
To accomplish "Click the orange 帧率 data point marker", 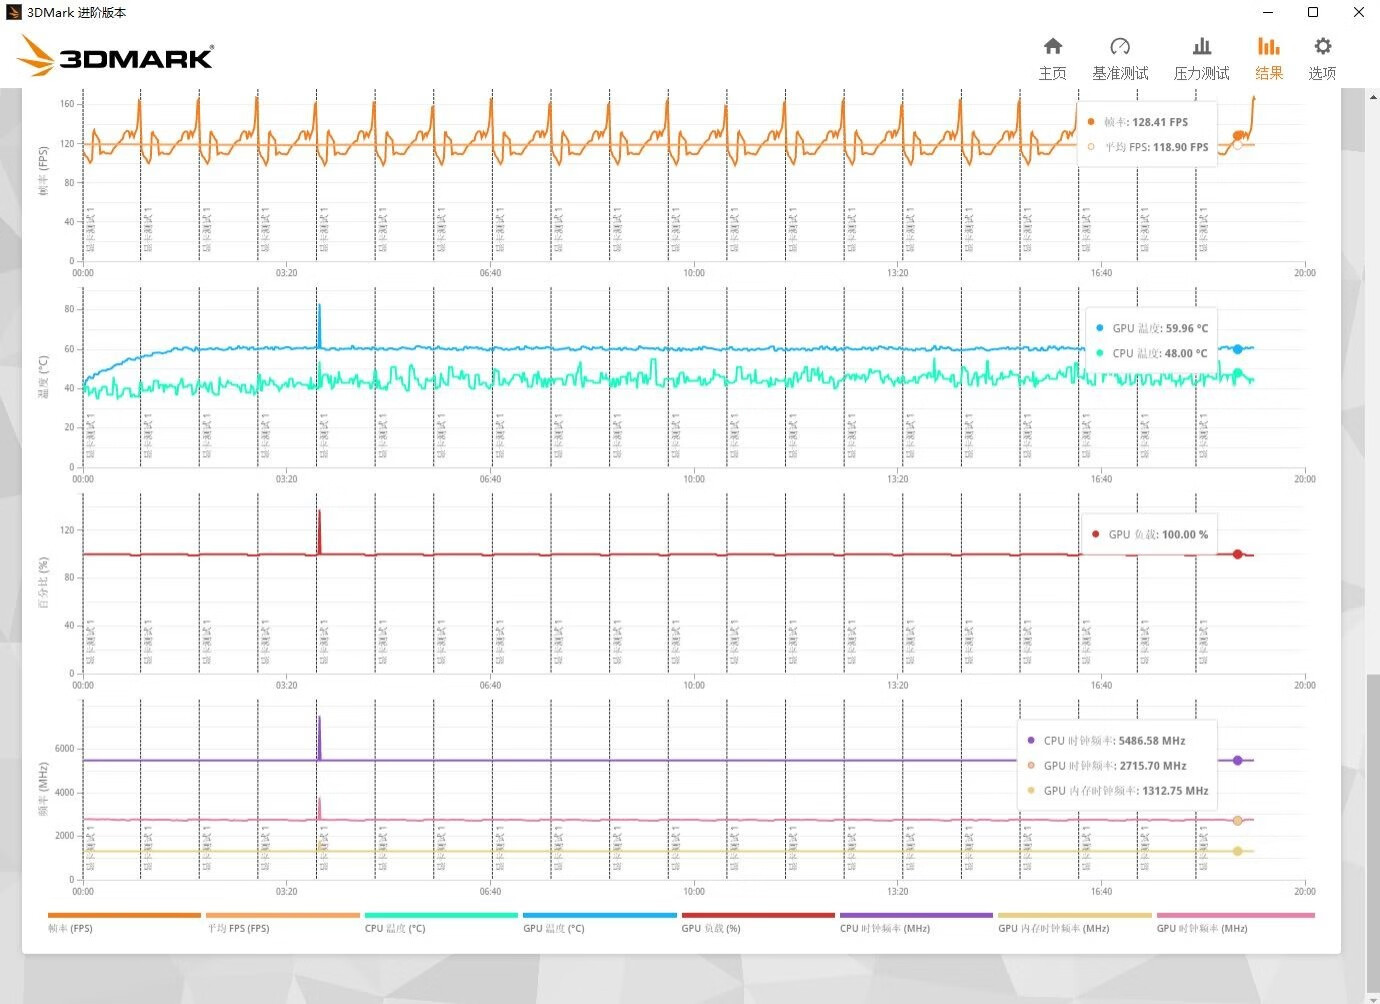I will coord(1238,136).
